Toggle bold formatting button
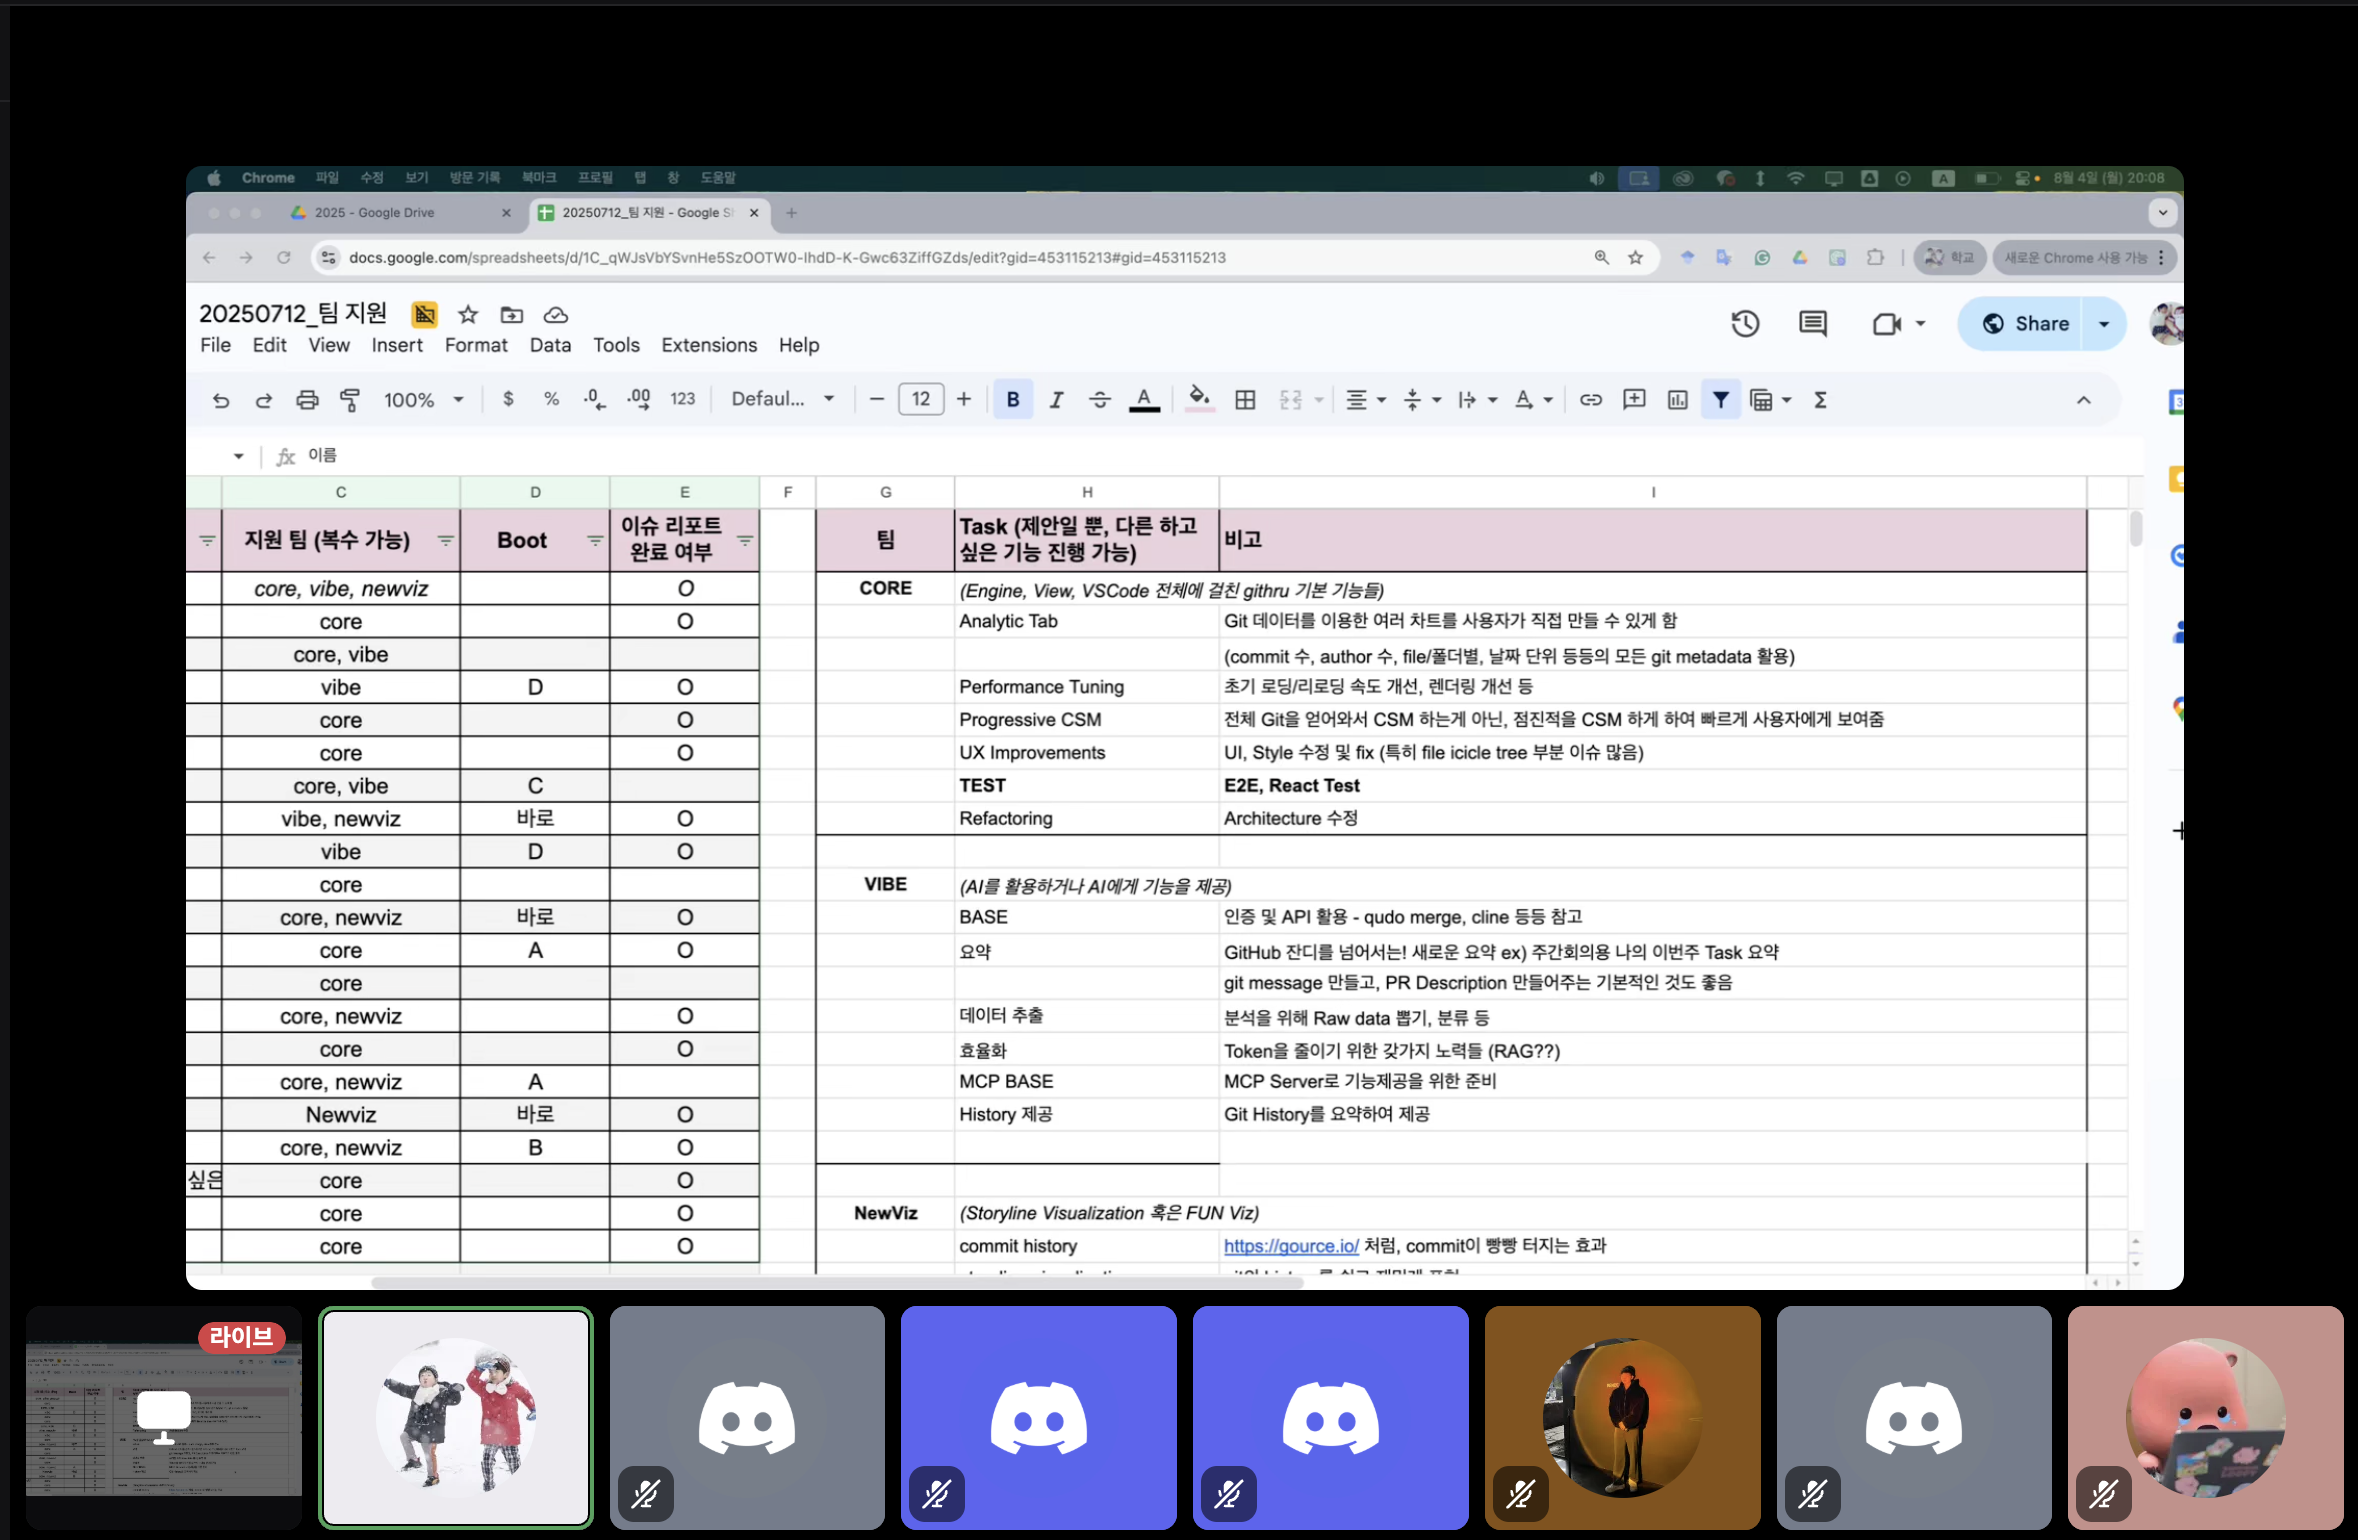This screenshot has width=2358, height=1540. point(1013,400)
